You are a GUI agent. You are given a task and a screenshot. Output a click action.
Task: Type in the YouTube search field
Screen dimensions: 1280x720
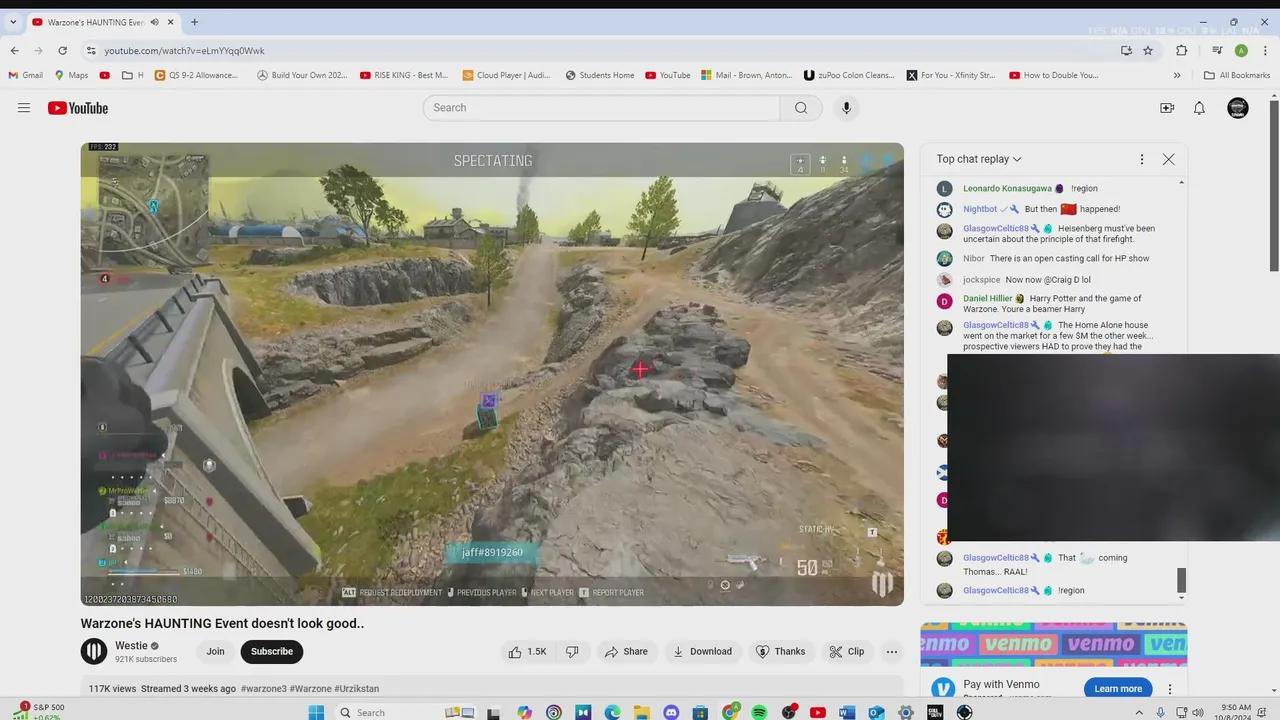(x=602, y=108)
